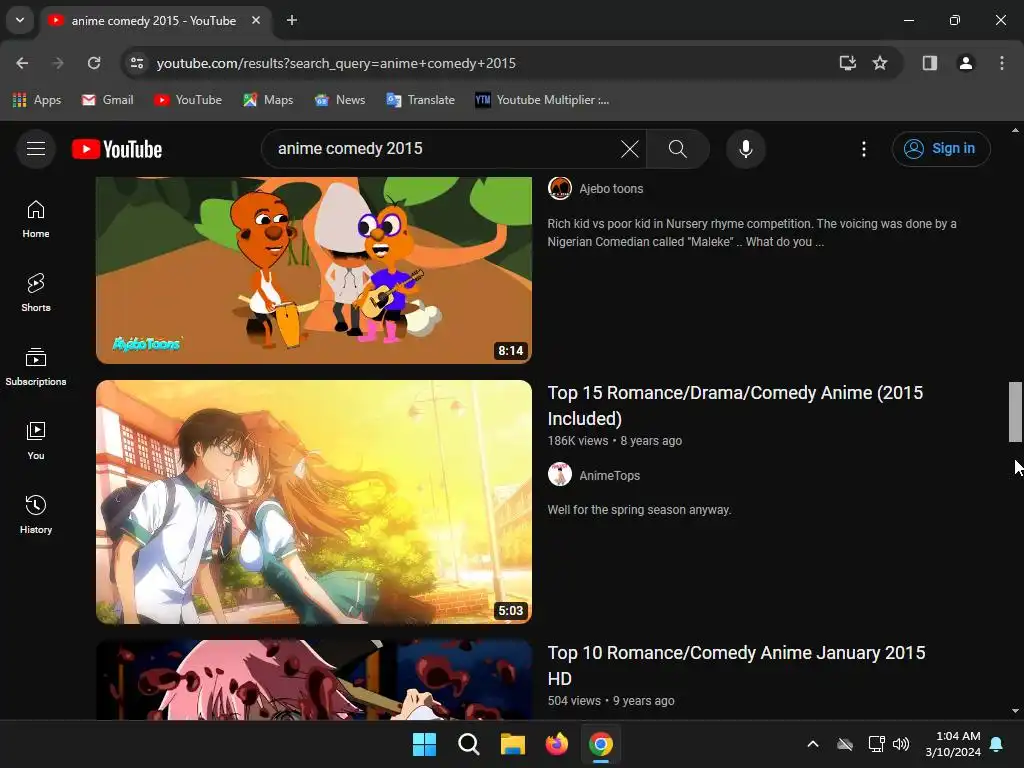The height and width of the screenshot is (768, 1024).
Task: Click 'Well for the spring season anyway.' description
Action: coord(639,509)
